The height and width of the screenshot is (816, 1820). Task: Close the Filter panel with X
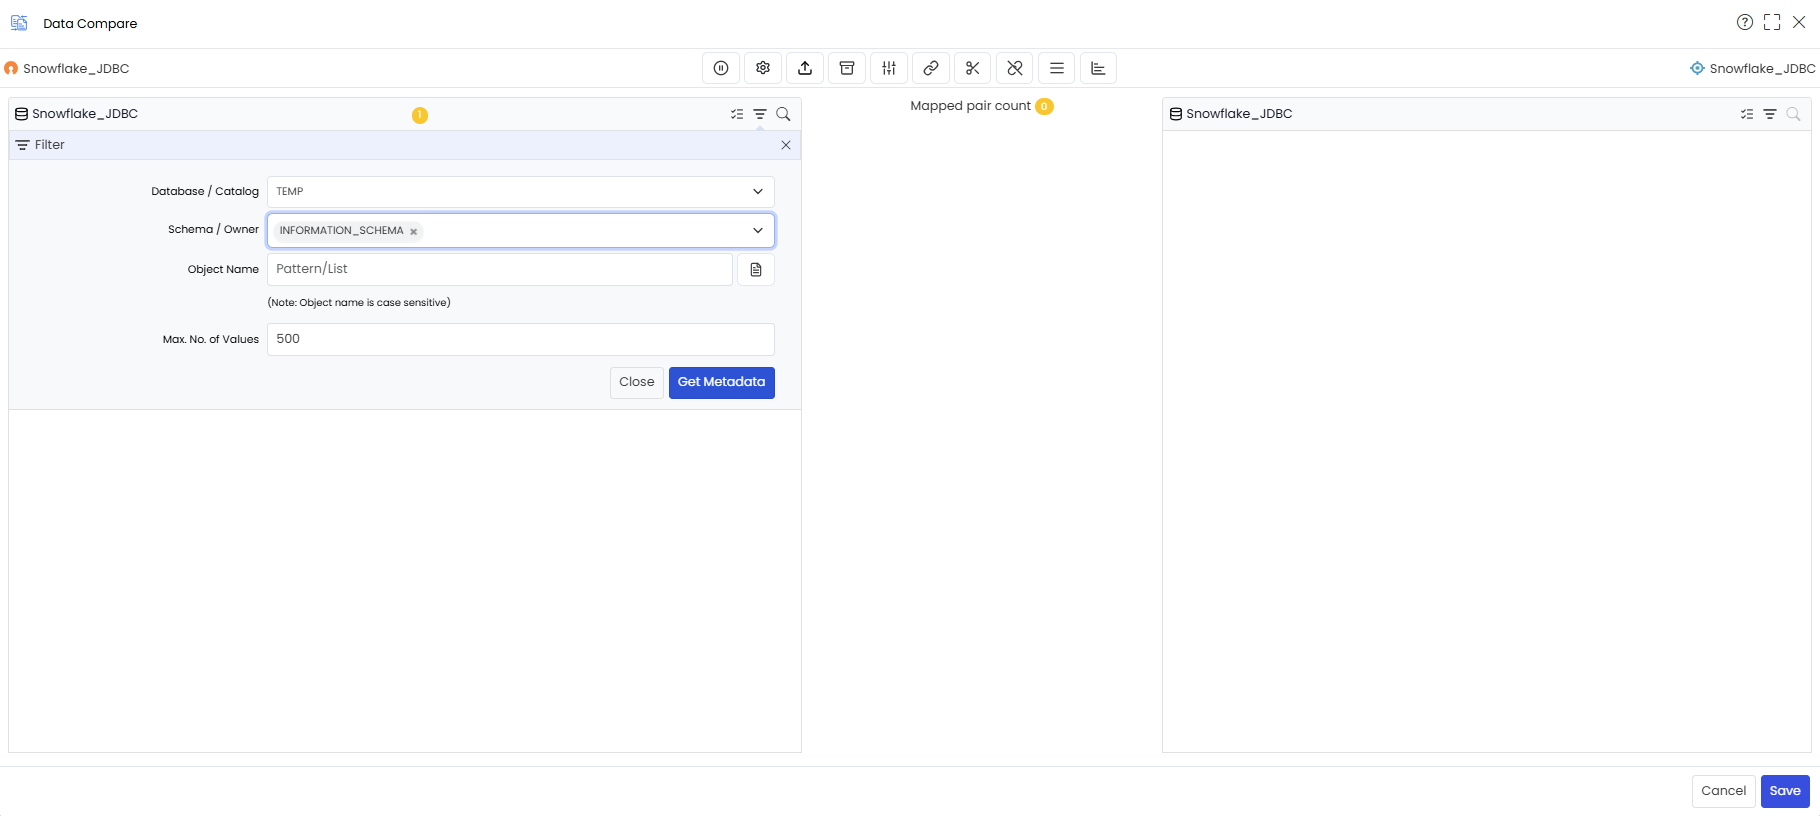coord(786,145)
